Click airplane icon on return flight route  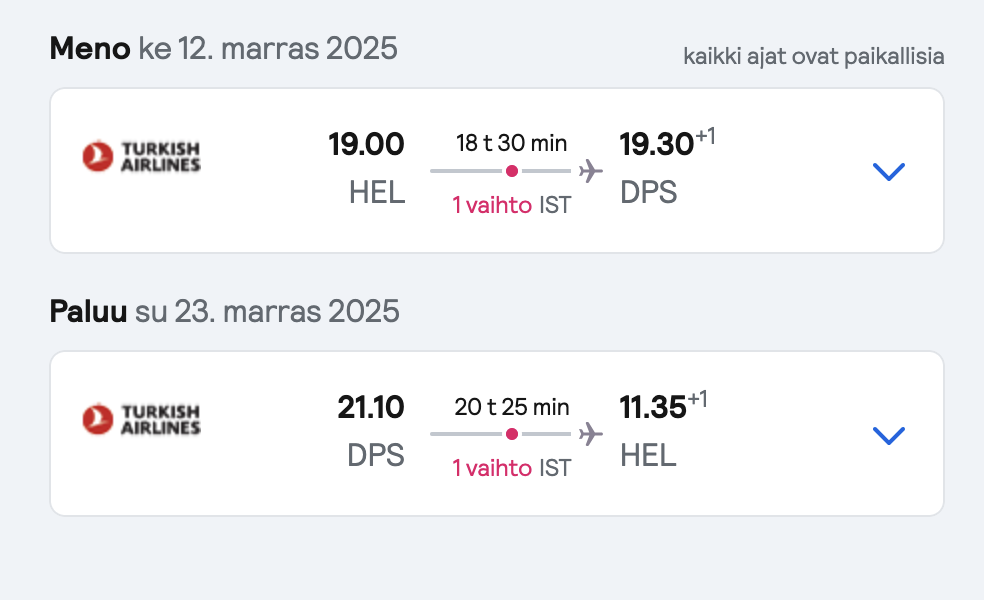(591, 434)
